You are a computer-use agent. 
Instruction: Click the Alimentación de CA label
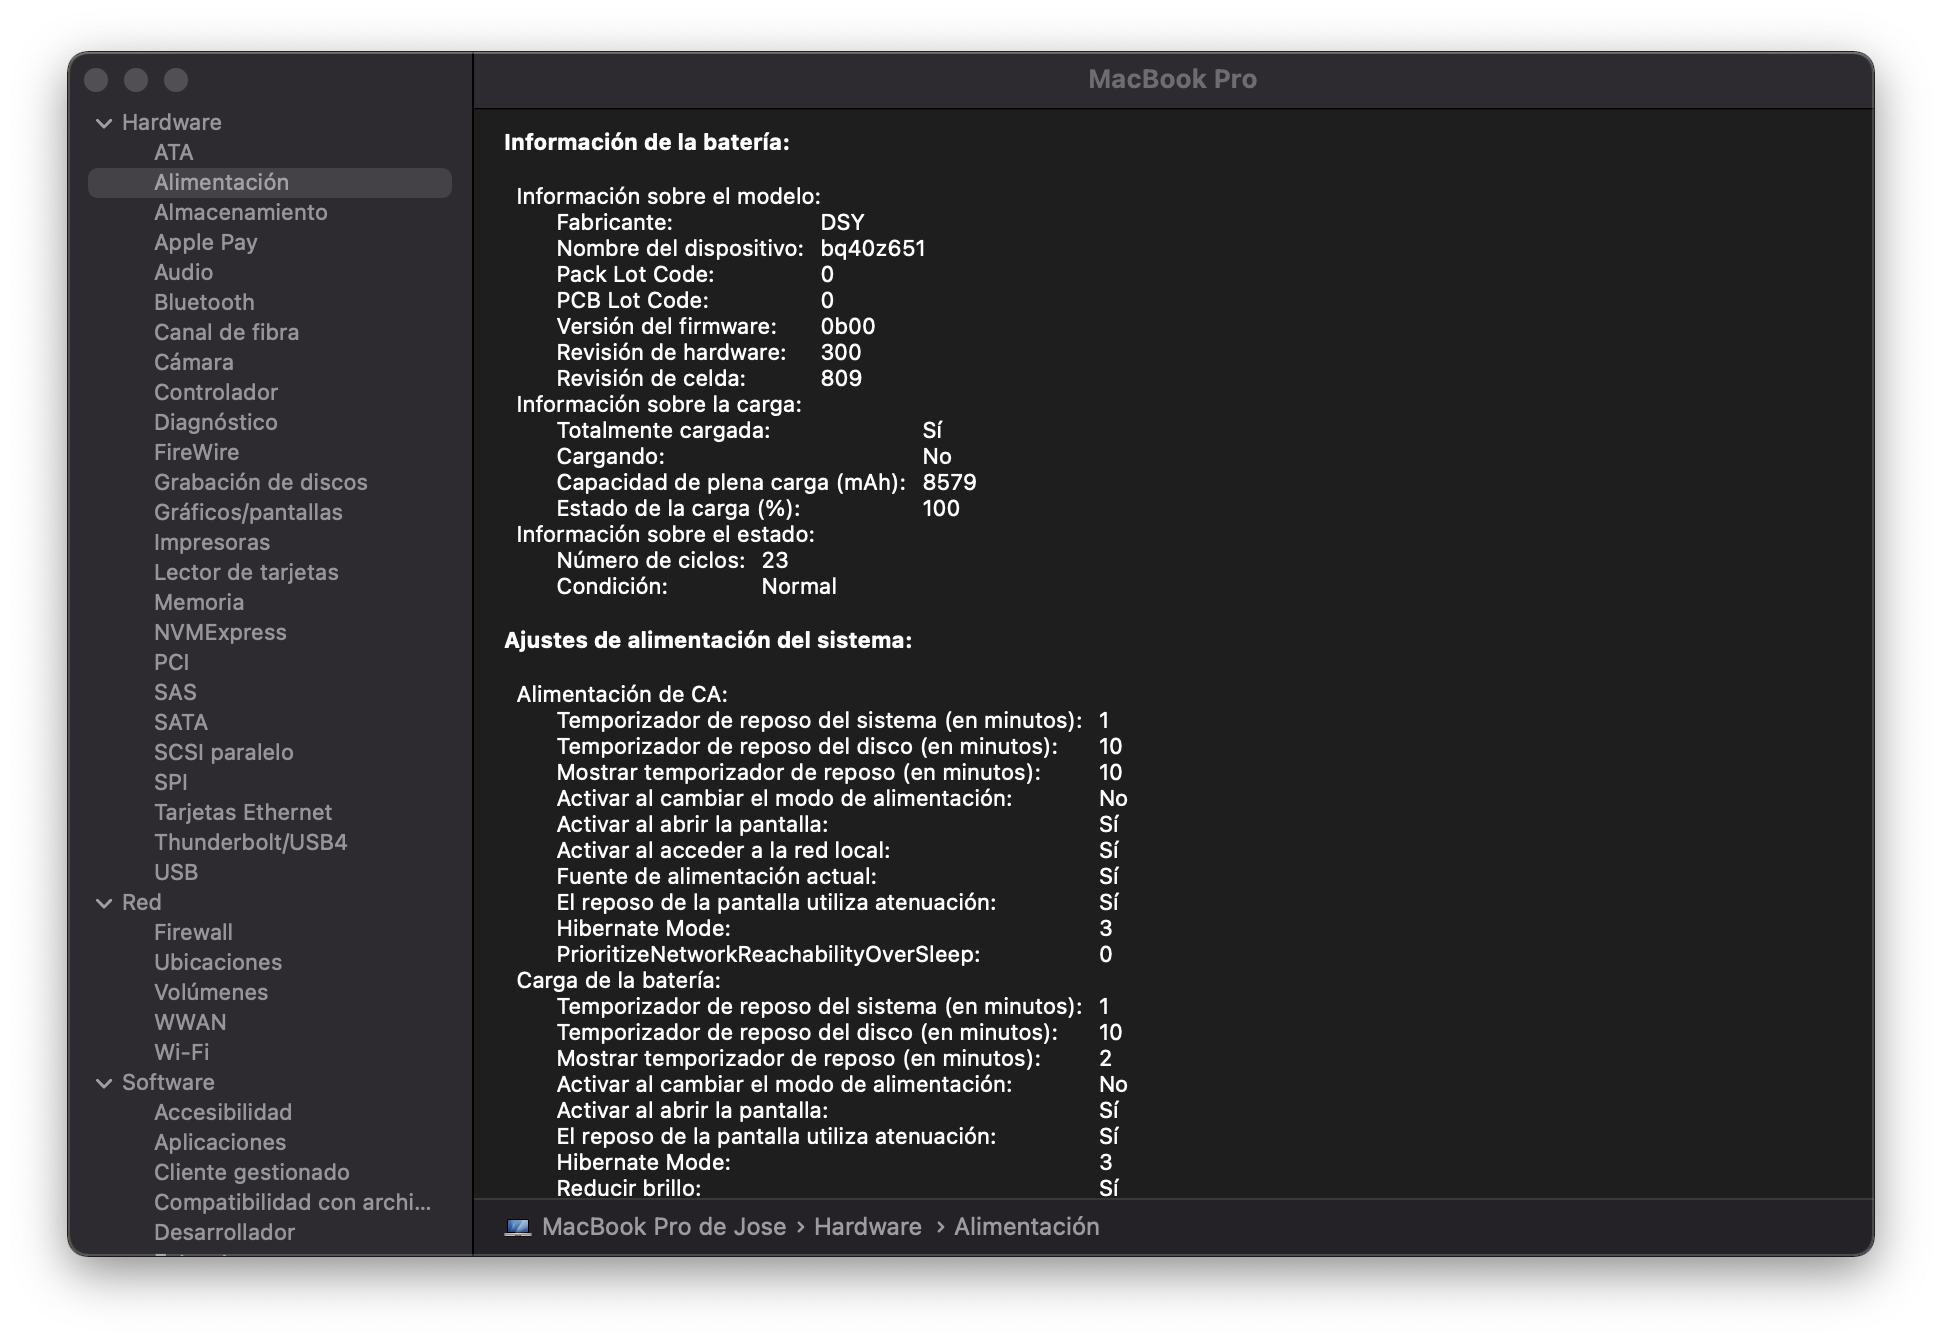(621, 694)
